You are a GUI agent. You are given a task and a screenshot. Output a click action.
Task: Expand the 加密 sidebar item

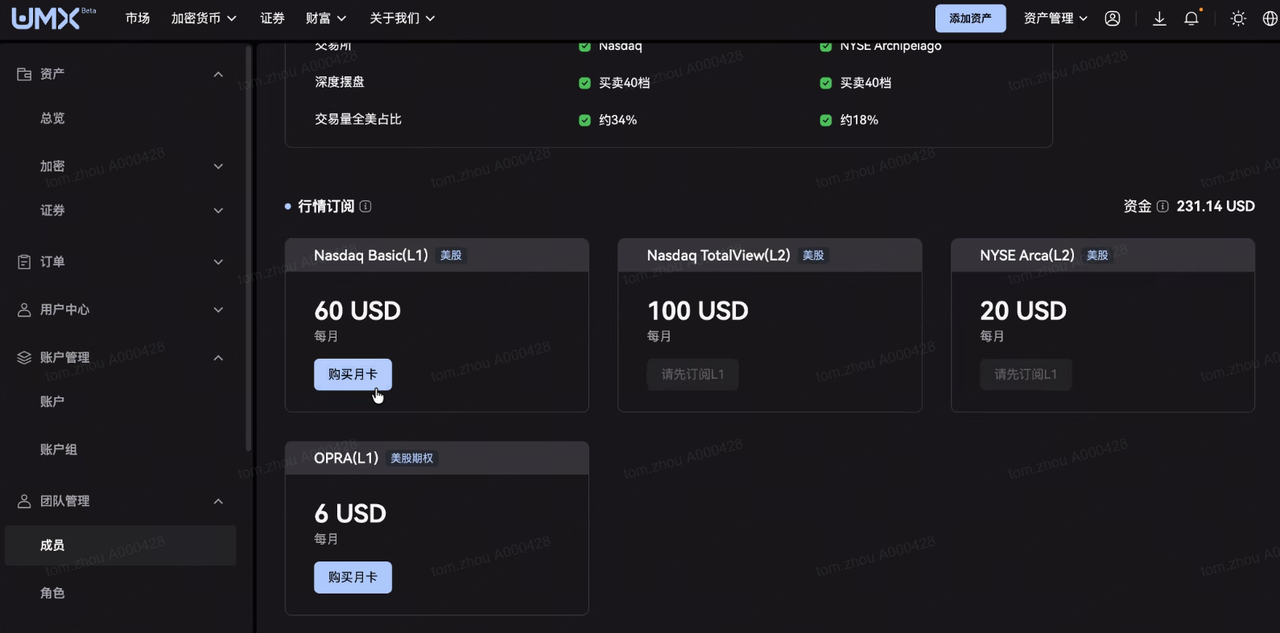click(218, 166)
